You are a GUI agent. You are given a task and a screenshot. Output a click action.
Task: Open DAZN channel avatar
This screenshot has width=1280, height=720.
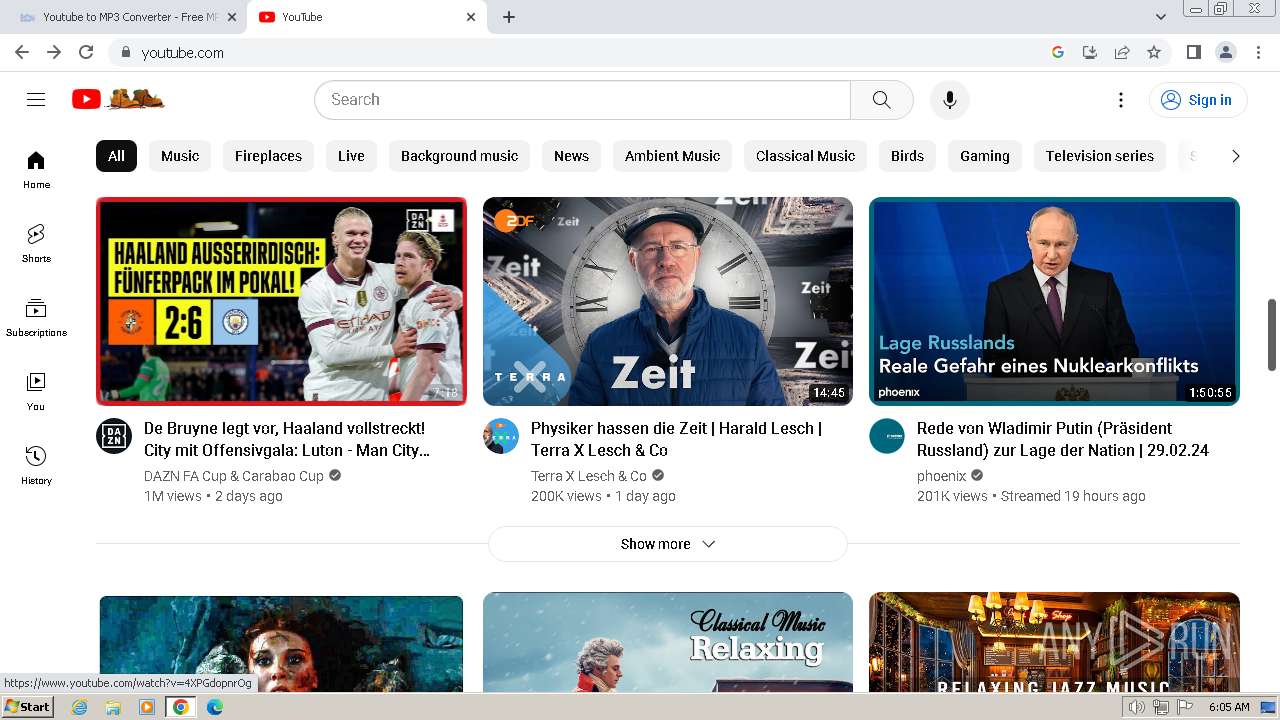tap(114, 436)
